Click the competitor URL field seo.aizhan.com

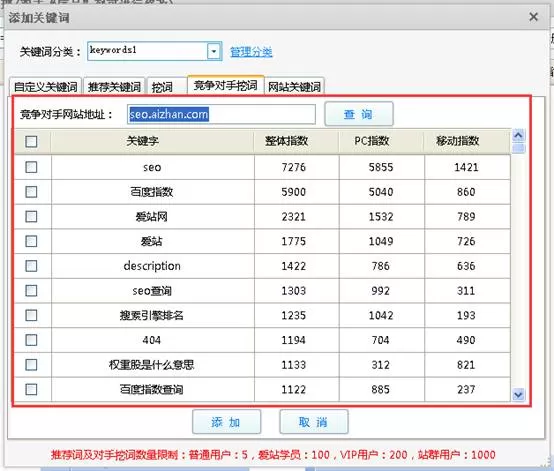pos(221,114)
